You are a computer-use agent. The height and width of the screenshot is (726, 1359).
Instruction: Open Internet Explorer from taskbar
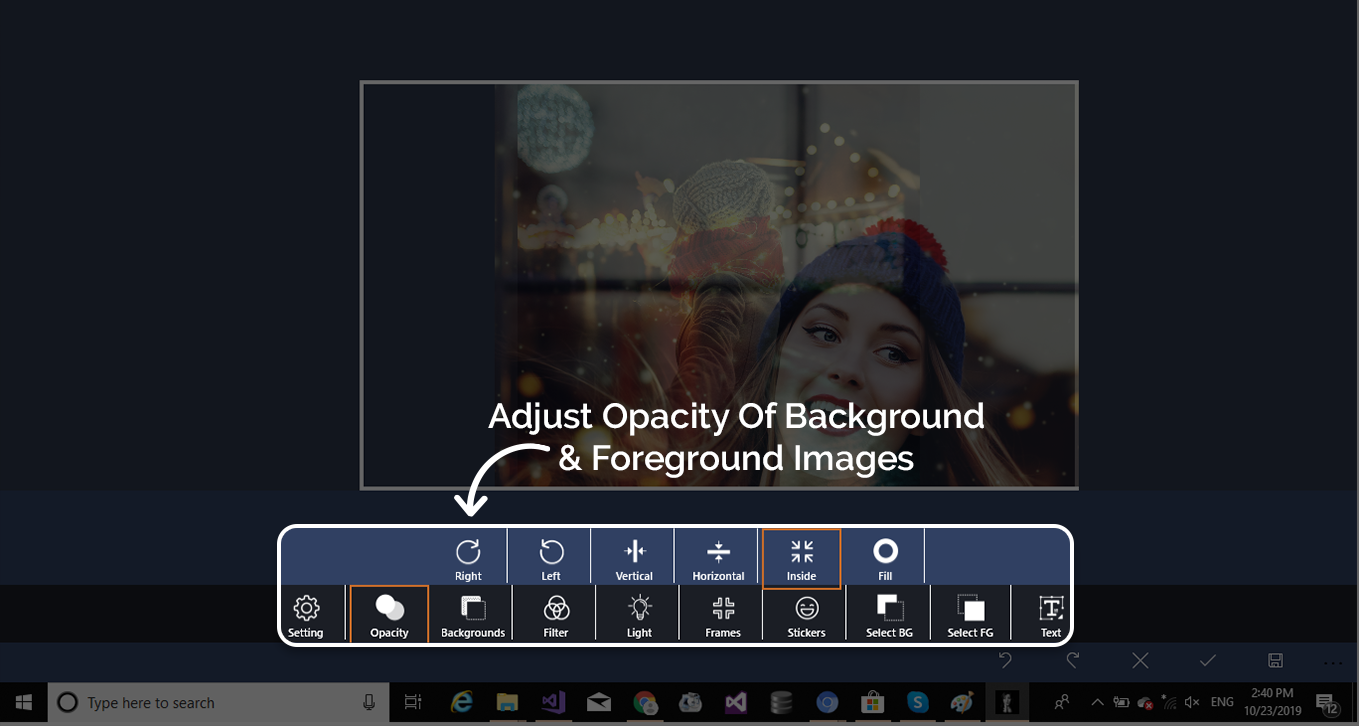(x=462, y=703)
